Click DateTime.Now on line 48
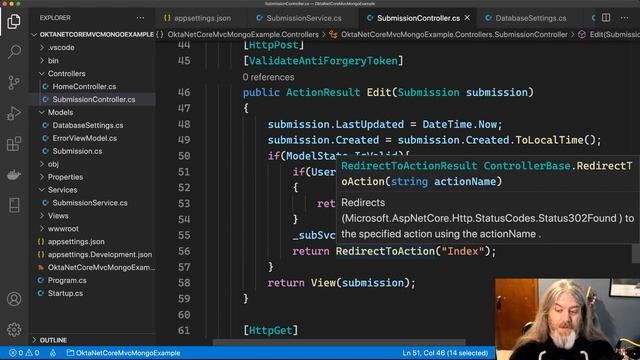This screenshot has height=360, width=640. point(460,124)
